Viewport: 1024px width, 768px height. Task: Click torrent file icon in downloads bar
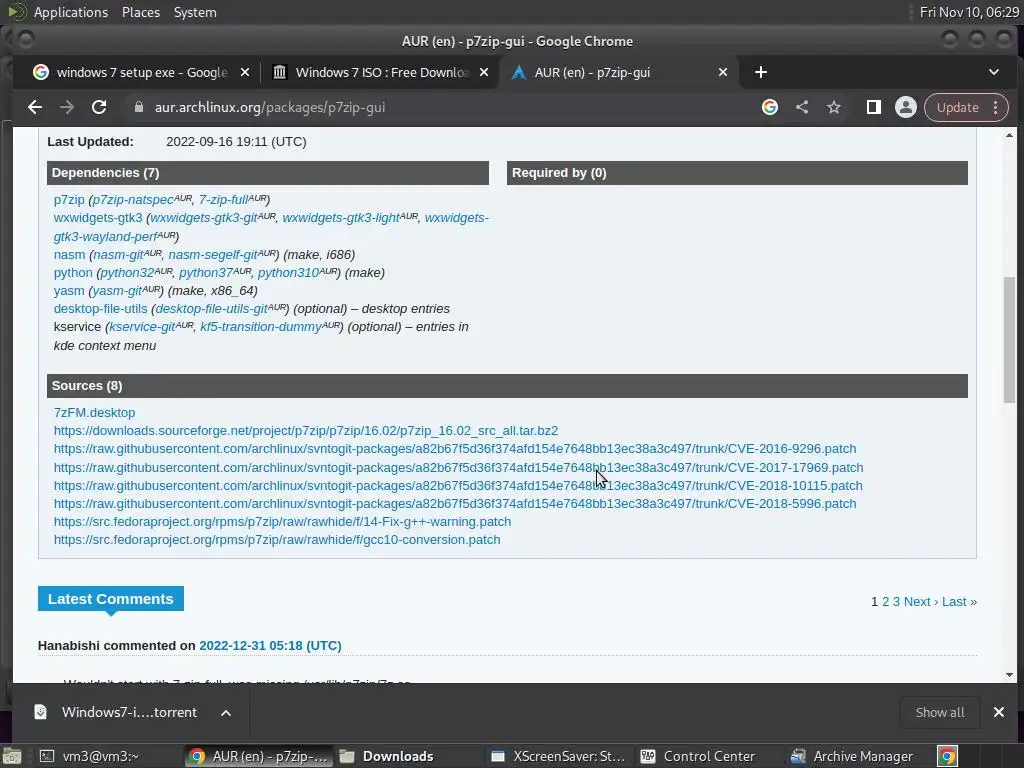coord(40,712)
